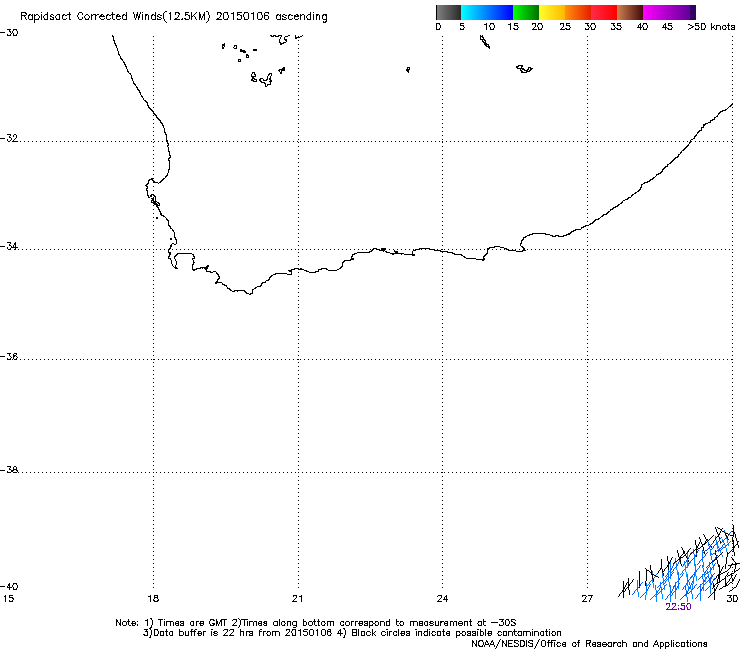
Task: Click the '35' label under the color legend
Action: pyautogui.click(x=616, y=26)
